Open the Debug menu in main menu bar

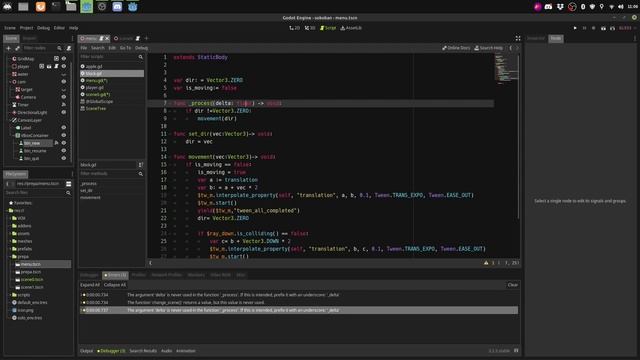pos(43,28)
